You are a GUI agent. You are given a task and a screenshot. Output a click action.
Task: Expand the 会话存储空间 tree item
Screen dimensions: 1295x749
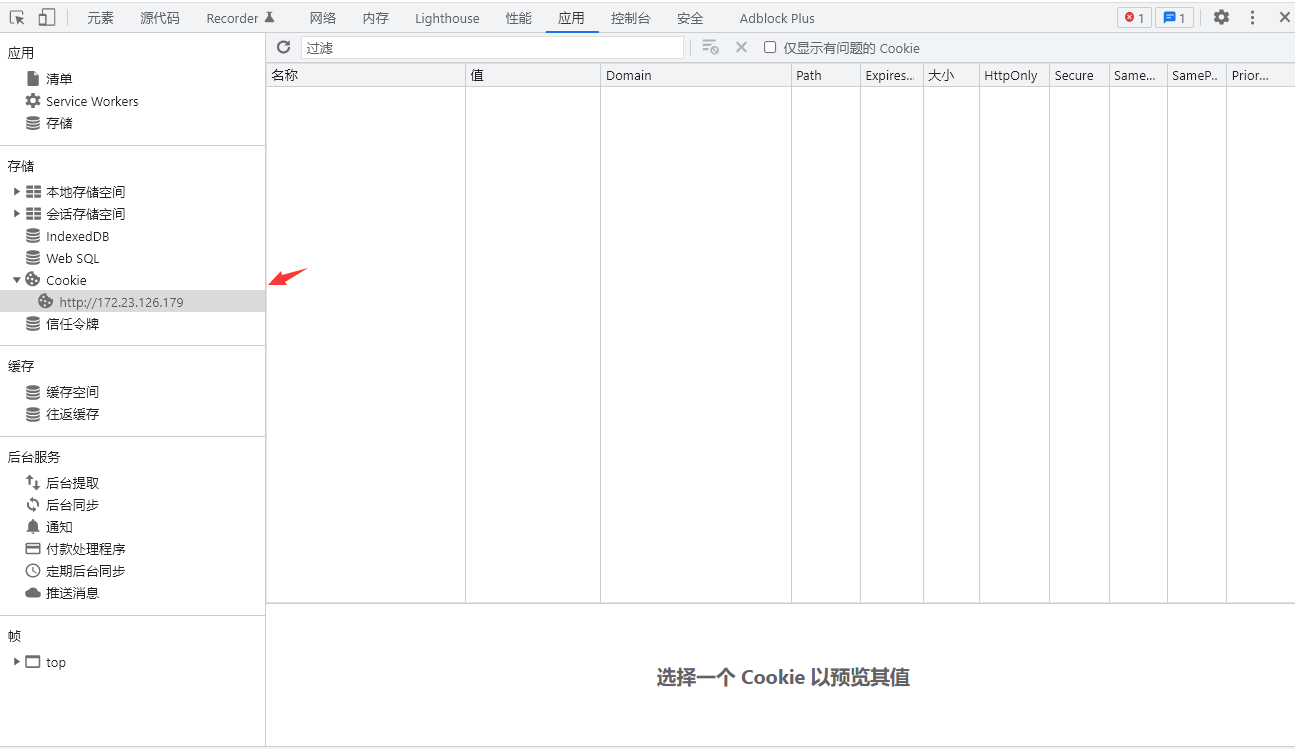[17, 213]
